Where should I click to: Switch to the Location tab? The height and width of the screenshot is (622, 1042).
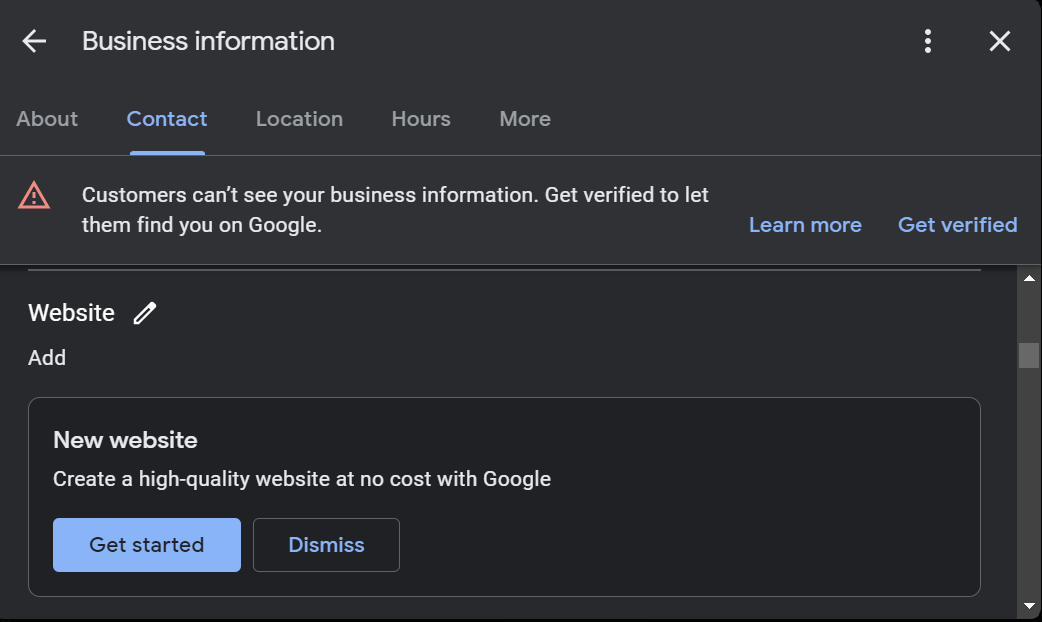(299, 118)
